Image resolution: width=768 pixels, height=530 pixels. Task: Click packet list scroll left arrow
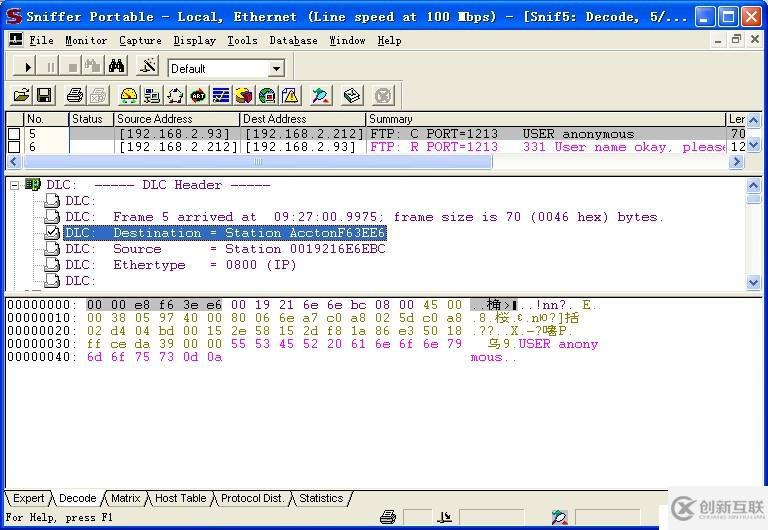[x=13, y=162]
